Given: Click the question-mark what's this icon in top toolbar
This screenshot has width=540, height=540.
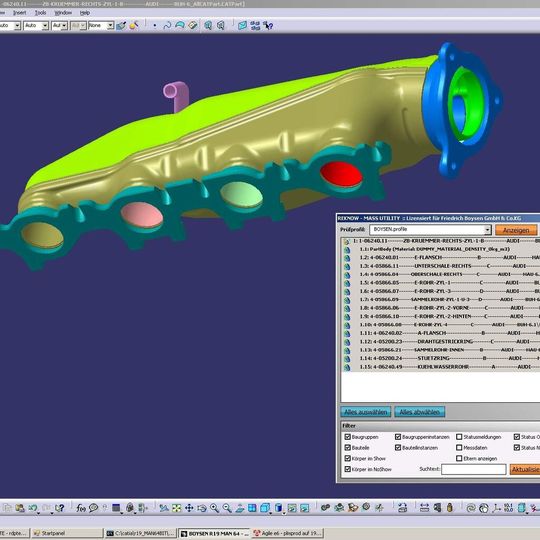Looking at the screenshot, I should click(x=268, y=25).
